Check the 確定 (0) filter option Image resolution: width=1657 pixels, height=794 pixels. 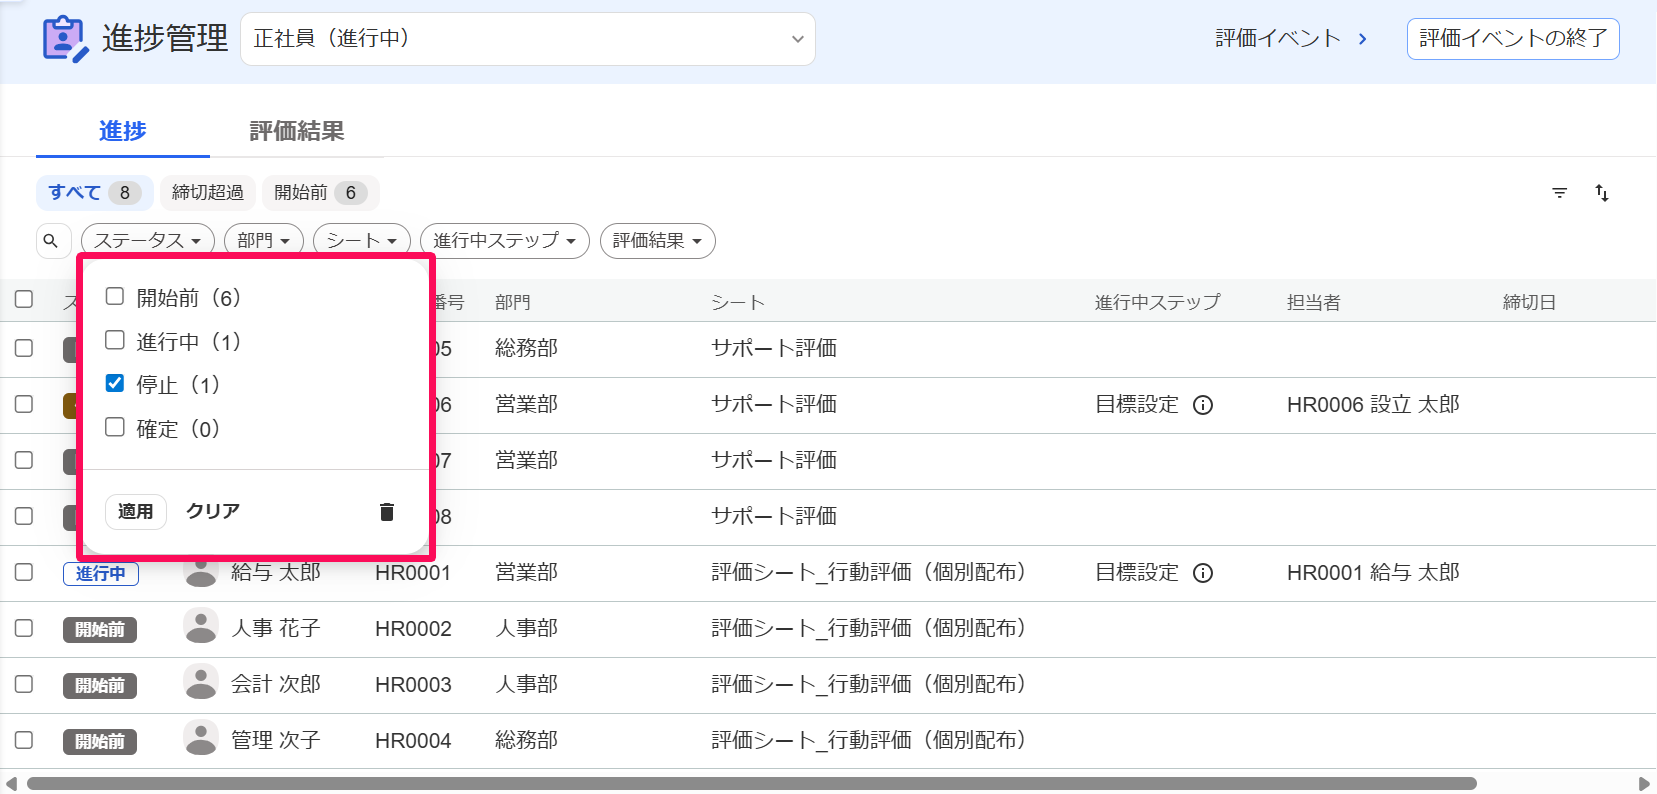pos(115,427)
